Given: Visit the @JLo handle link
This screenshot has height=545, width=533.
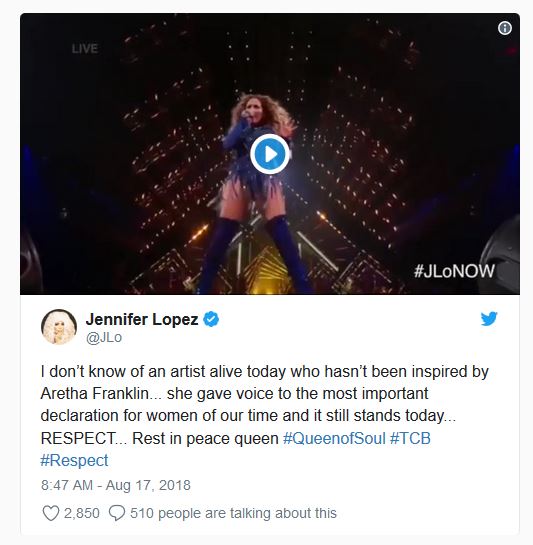Looking at the screenshot, I should (104, 337).
